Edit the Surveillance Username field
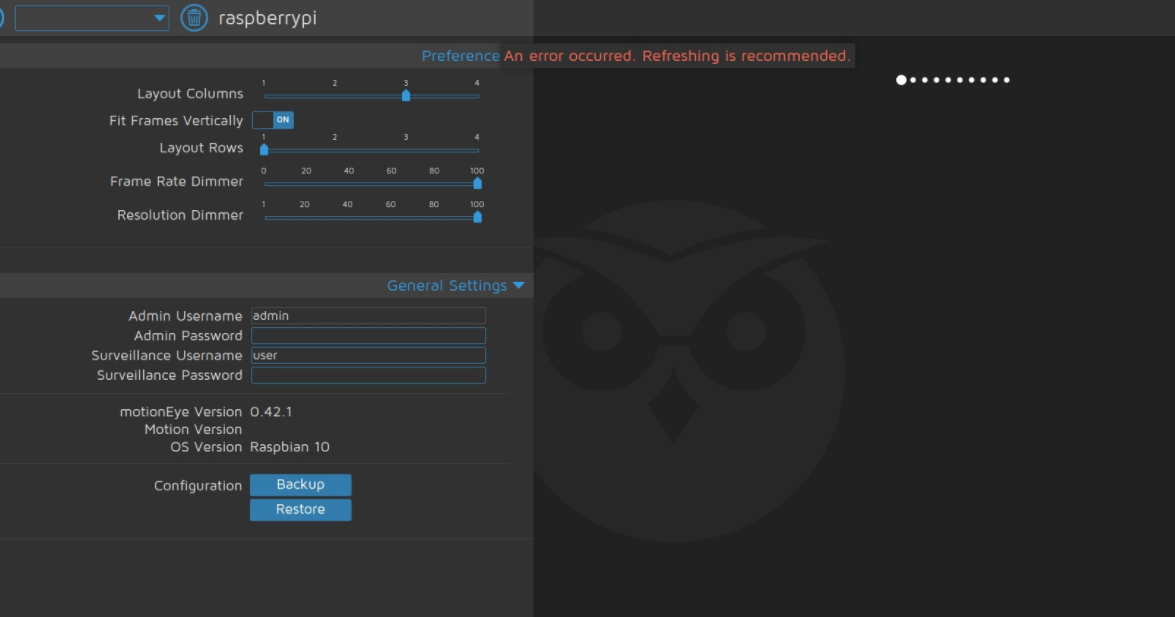The height and width of the screenshot is (617, 1175). pyautogui.click(x=368, y=355)
